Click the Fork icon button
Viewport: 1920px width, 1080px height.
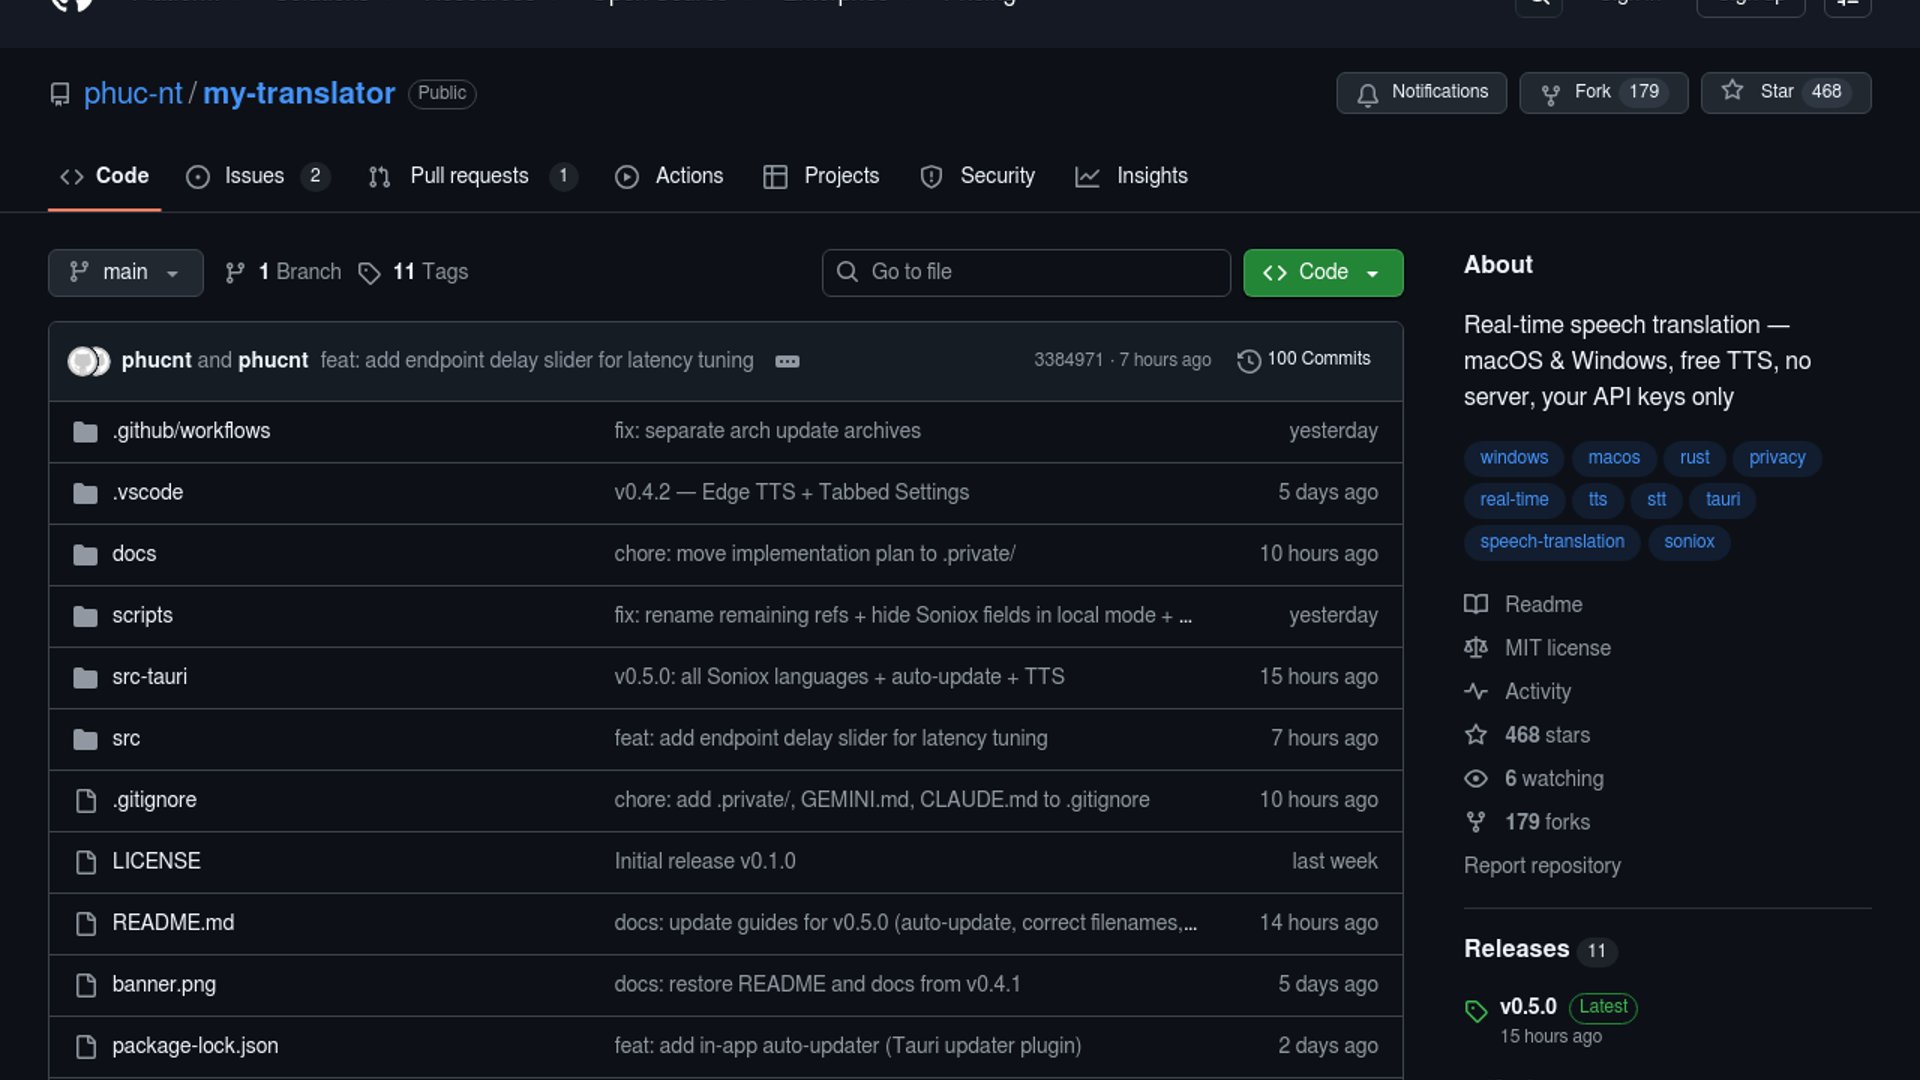click(1550, 94)
